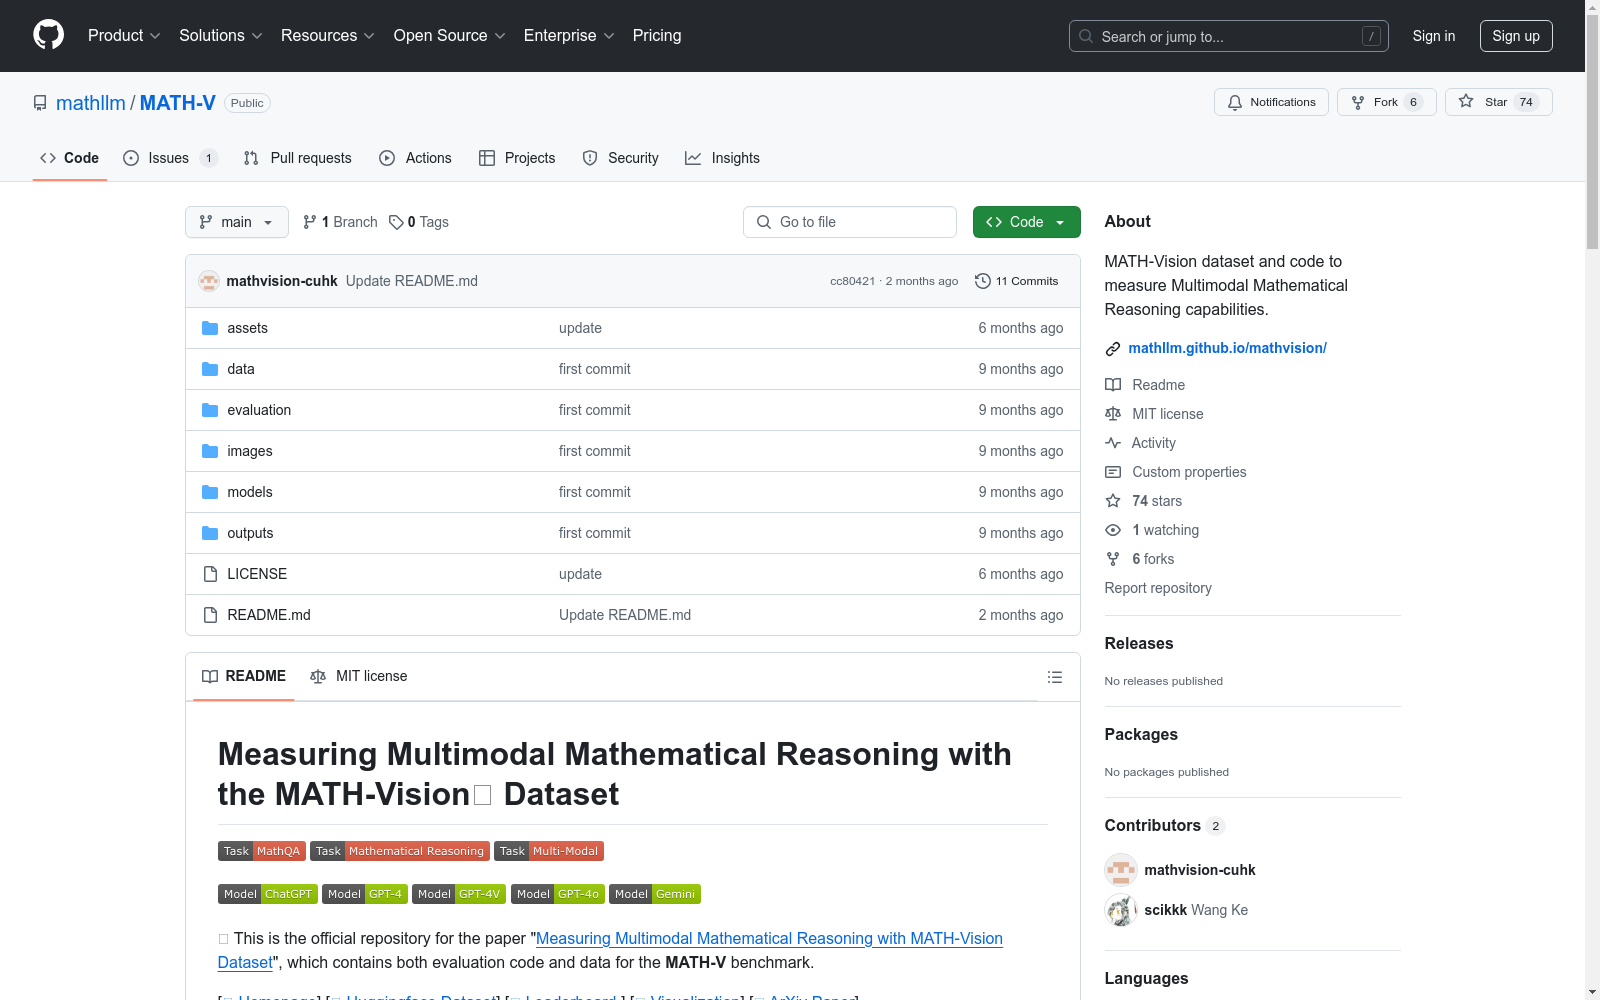Open the README outline list icon
This screenshot has width=1600, height=1000.
1054,677
